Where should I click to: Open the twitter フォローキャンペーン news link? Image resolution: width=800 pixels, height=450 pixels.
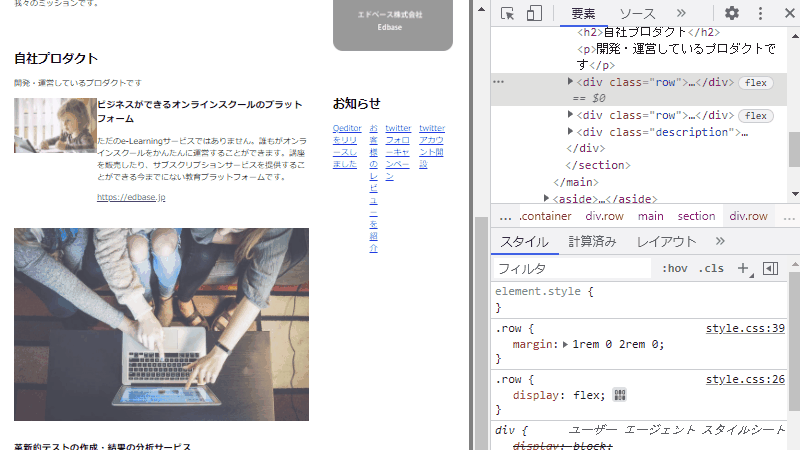pos(398,152)
